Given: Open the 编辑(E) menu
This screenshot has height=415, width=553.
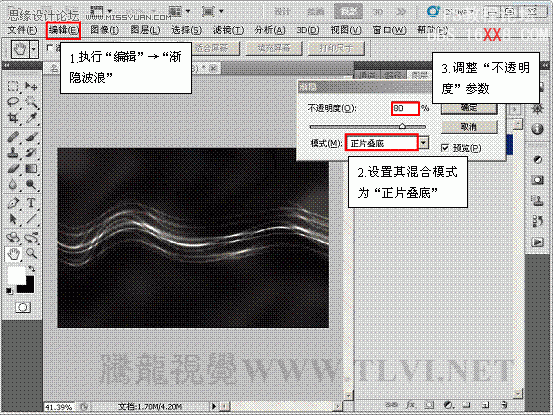Looking at the screenshot, I should 63,30.
